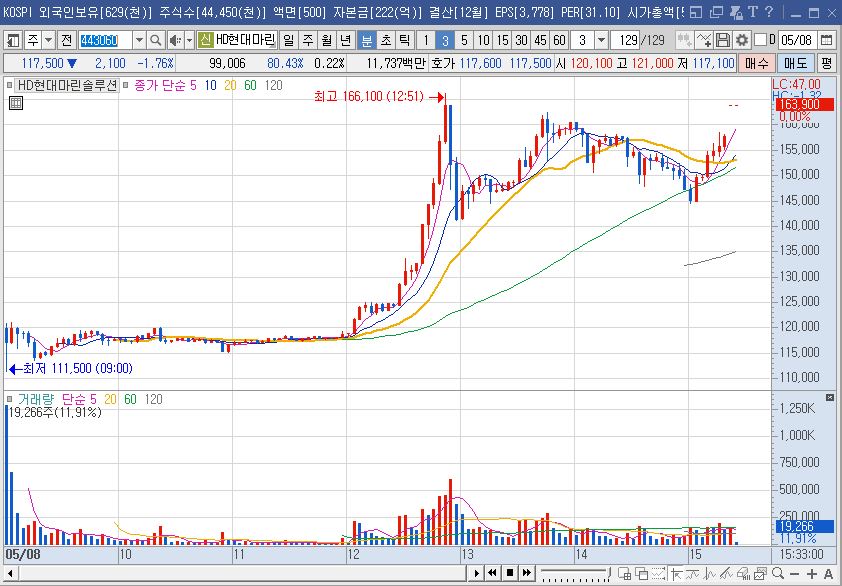This screenshot has height=586, width=842.
Task: Click the zoom magnifier icon in bottom bar
Action: pos(778,574)
